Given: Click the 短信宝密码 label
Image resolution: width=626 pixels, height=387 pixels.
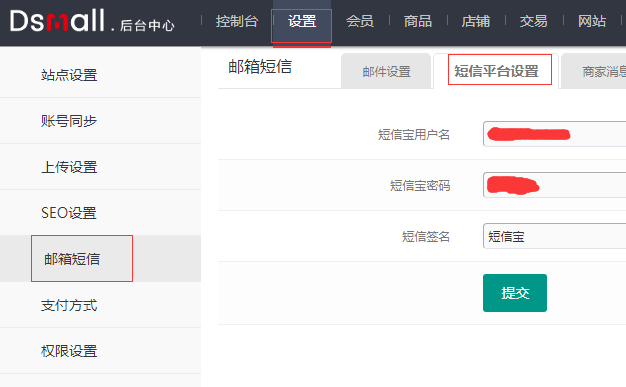Looking at the screenshot, I should click(x=420, y=186).
